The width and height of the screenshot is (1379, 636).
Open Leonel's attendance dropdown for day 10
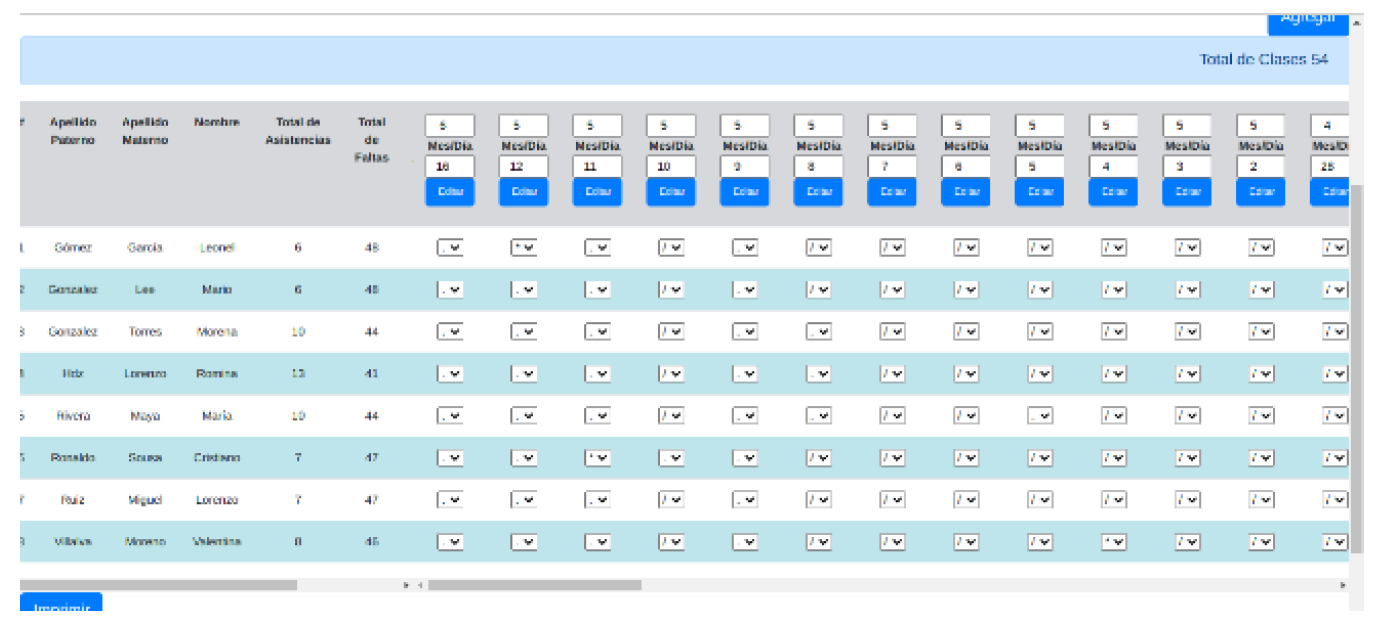(671, 248)
